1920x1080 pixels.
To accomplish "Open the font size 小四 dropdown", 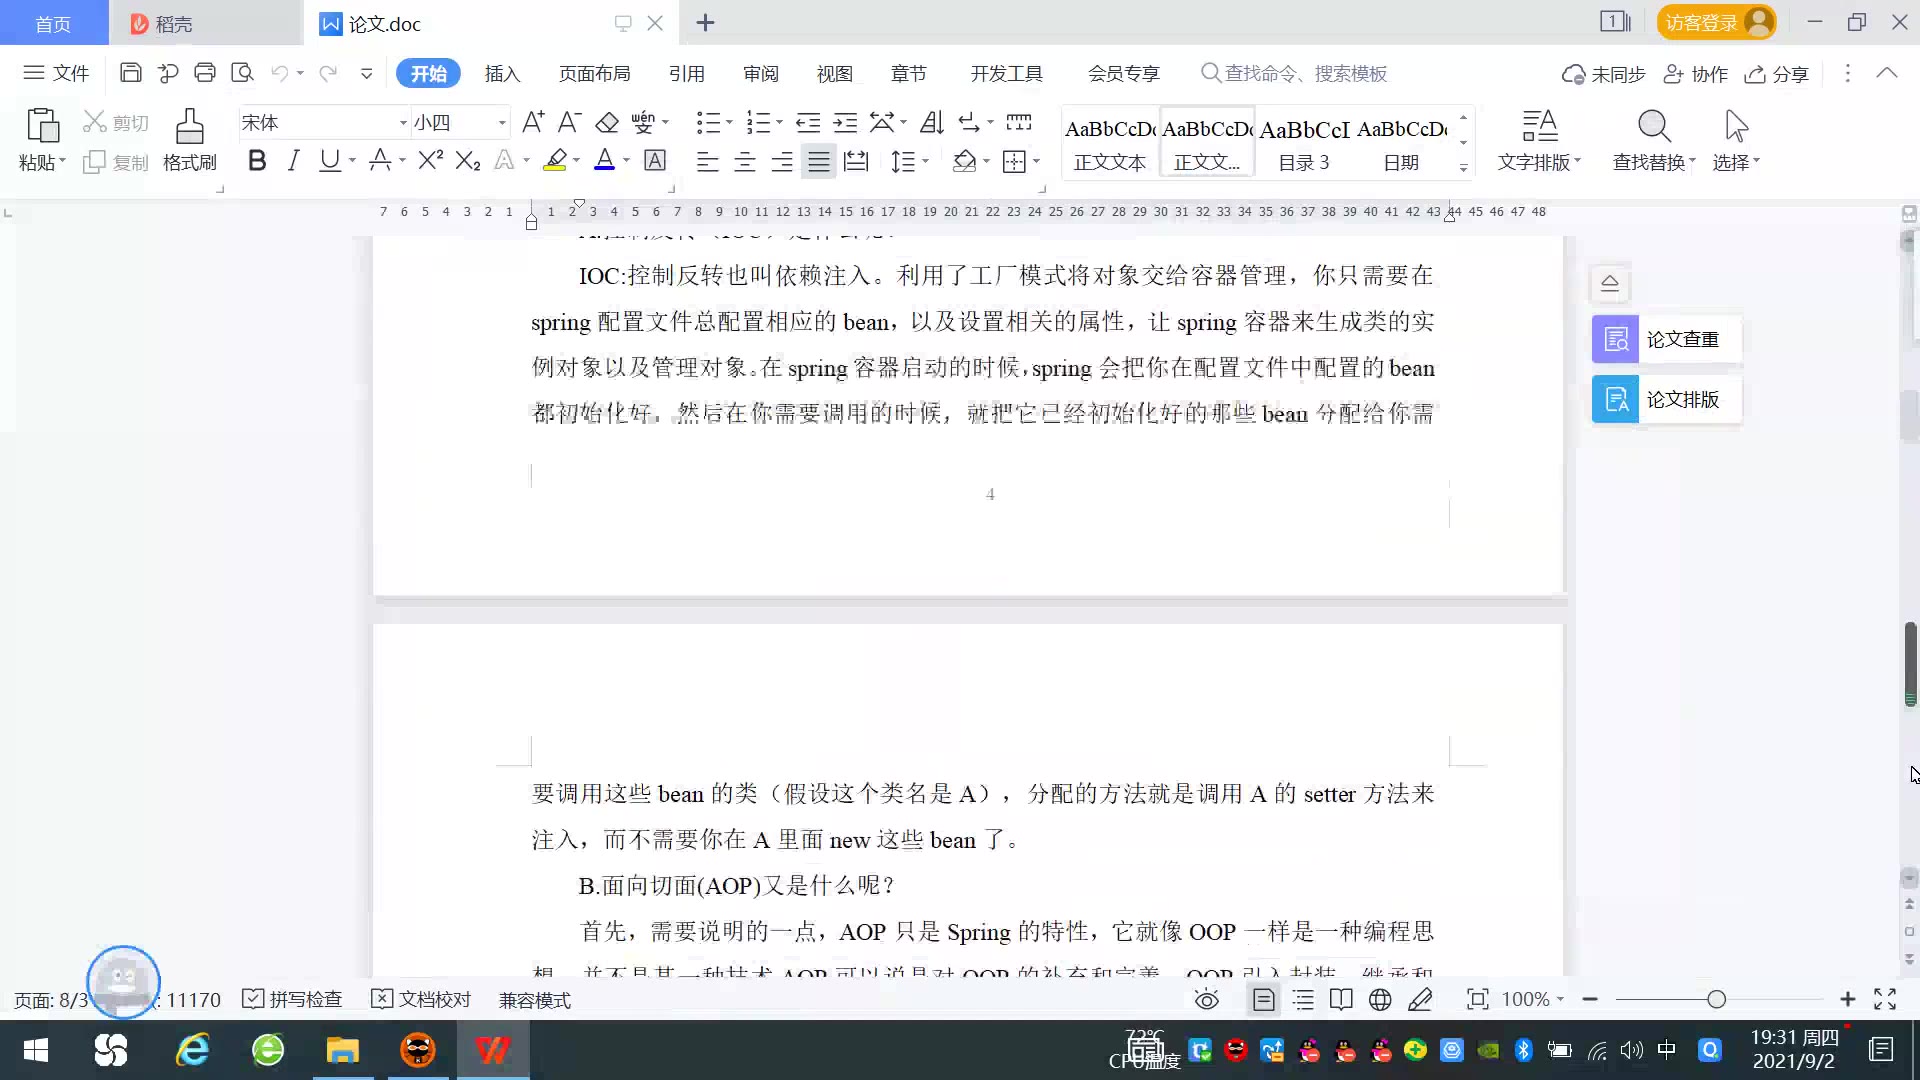I will (502, 123).
